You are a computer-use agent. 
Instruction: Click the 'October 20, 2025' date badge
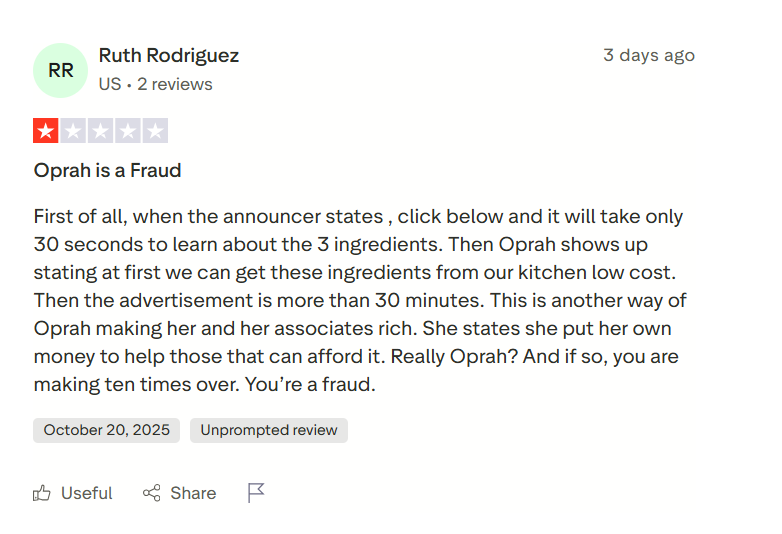(107, 430)
